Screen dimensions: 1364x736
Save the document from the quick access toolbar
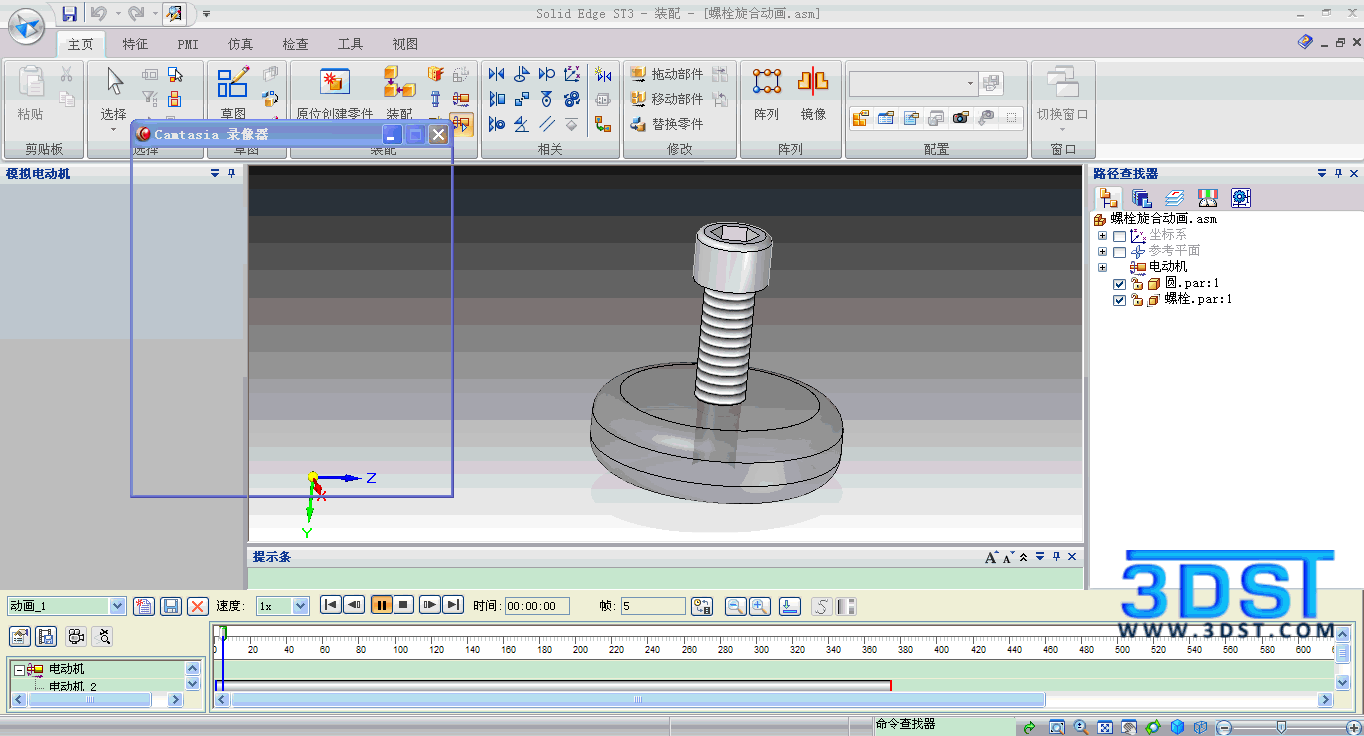[69, 14]
